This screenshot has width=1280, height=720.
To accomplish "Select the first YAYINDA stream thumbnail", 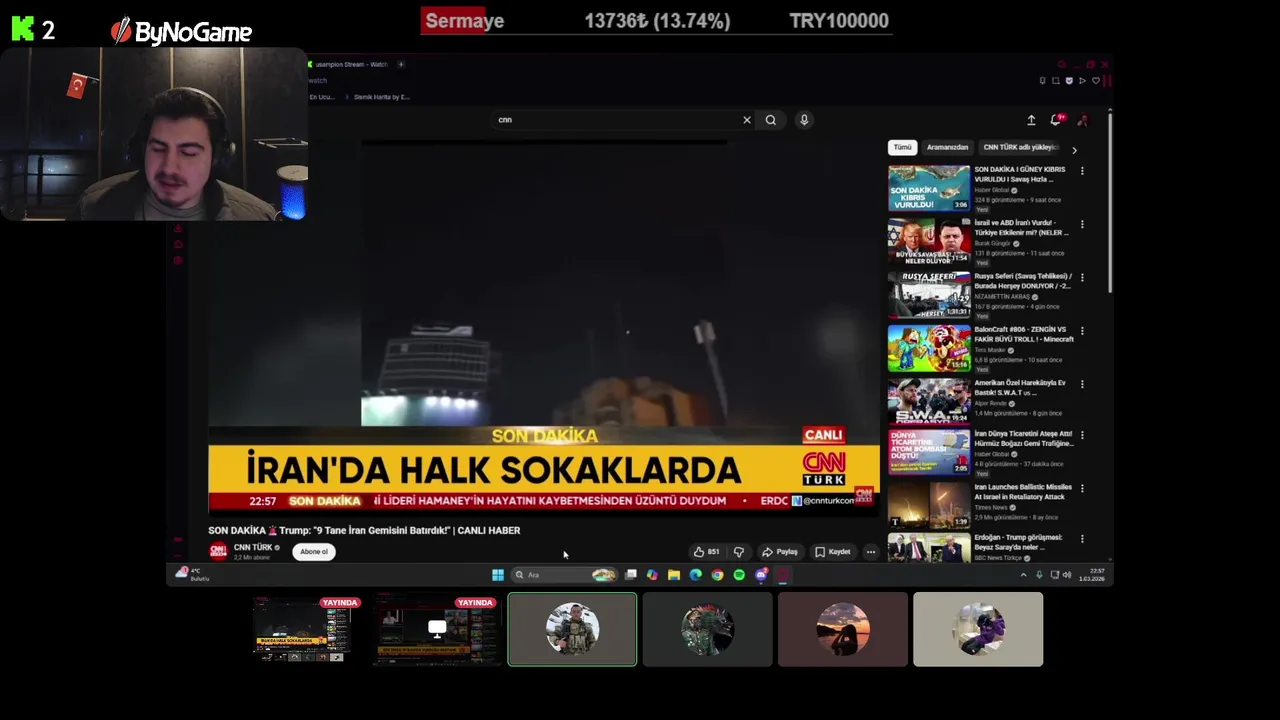I will 303,630.
